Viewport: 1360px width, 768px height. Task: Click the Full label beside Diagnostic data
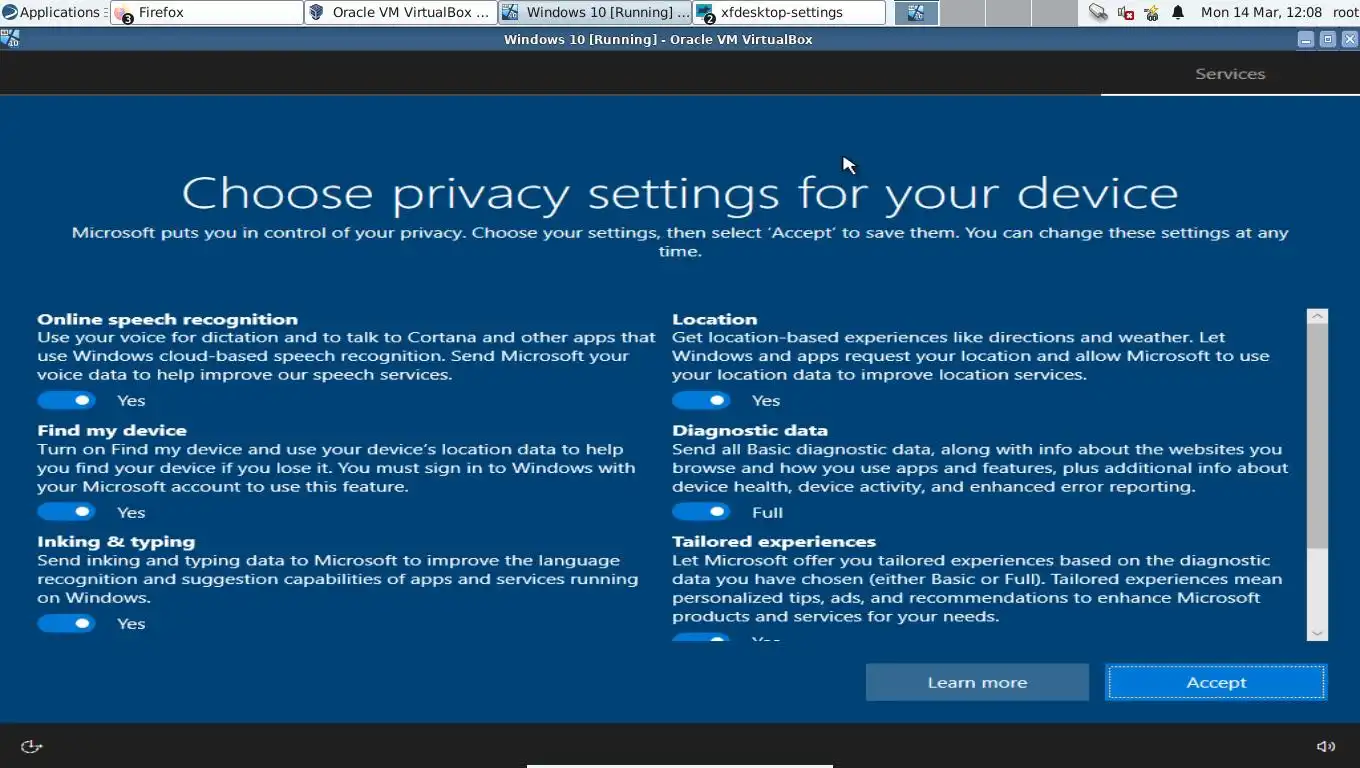(767, 512)
